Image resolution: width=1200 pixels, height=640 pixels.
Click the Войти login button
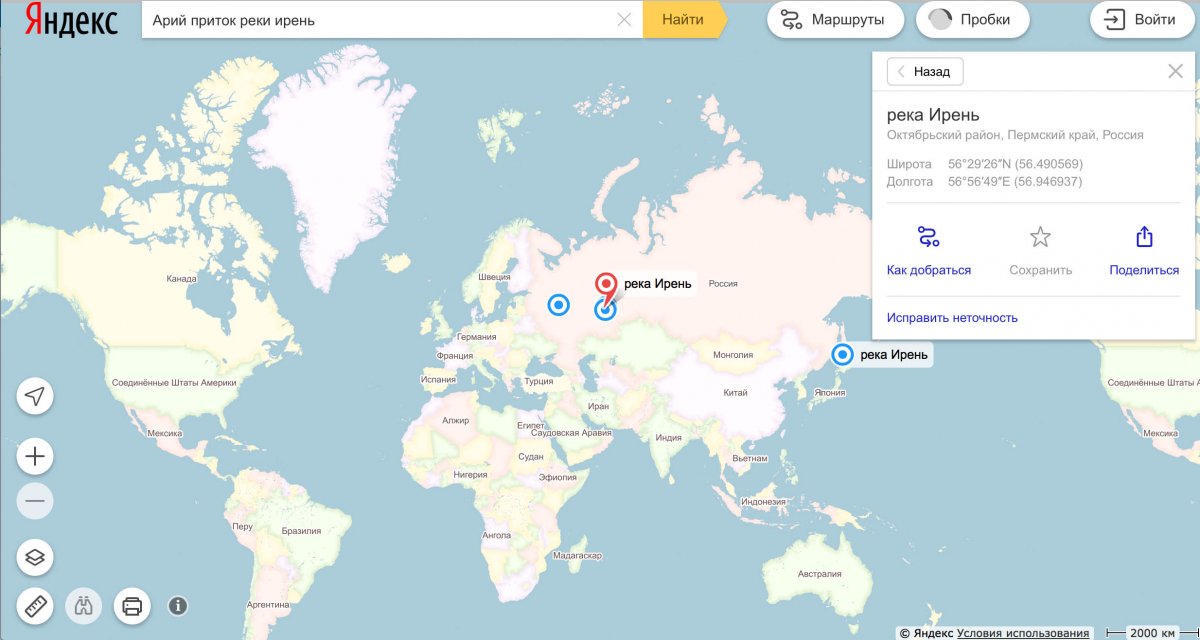(1140, 20)
